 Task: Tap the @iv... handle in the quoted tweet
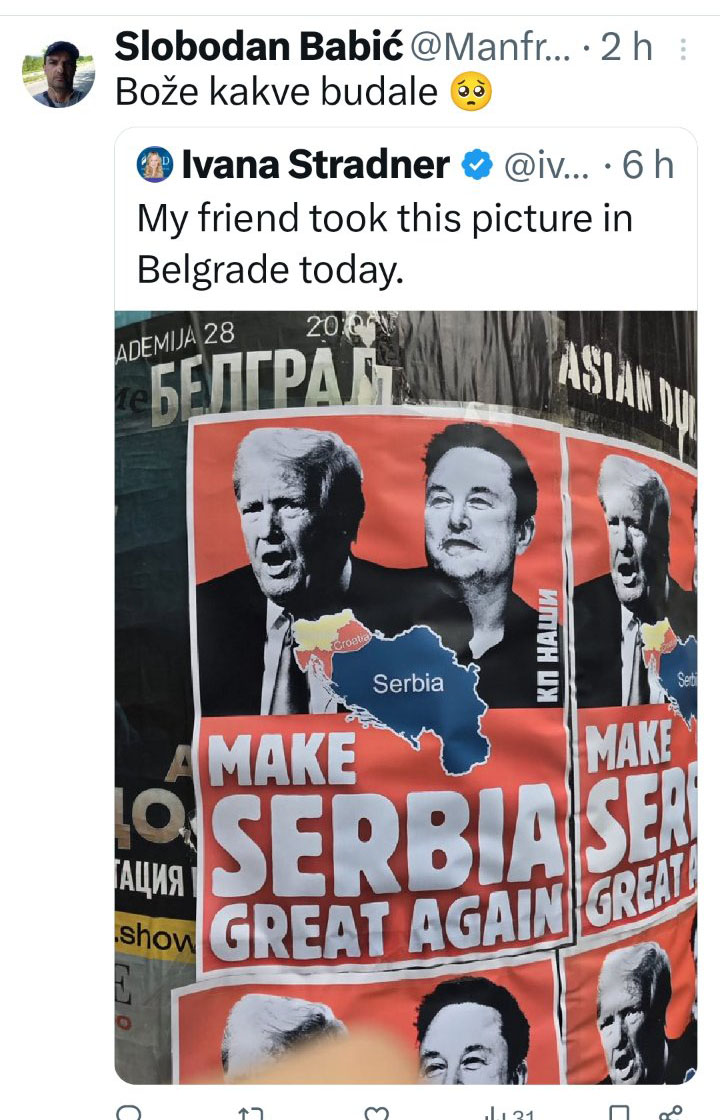click(546, 166)
